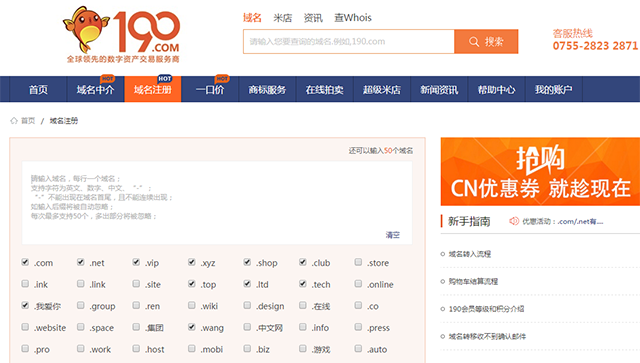This screenshot has height=363, width=640.
Task: Check the .host checkbox
Action: point(136,348)
